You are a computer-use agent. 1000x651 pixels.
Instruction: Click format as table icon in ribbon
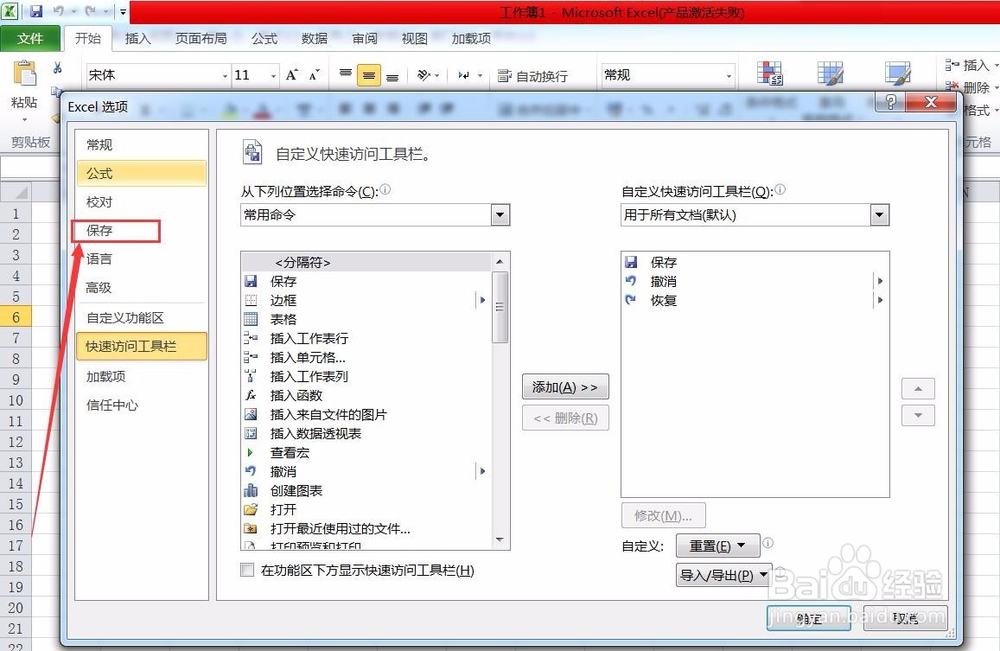[x=830, y=73]
